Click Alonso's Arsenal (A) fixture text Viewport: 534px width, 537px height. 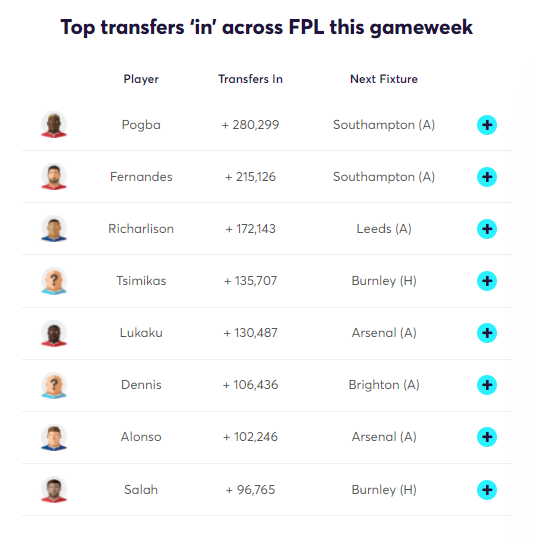click(x=384, y=437)
